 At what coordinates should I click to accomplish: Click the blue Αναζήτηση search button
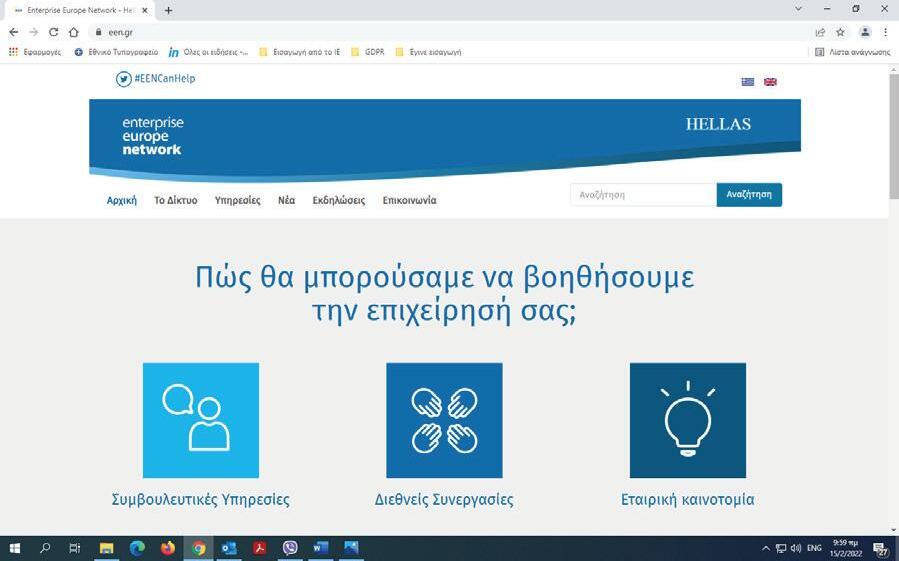pos(749,194)
